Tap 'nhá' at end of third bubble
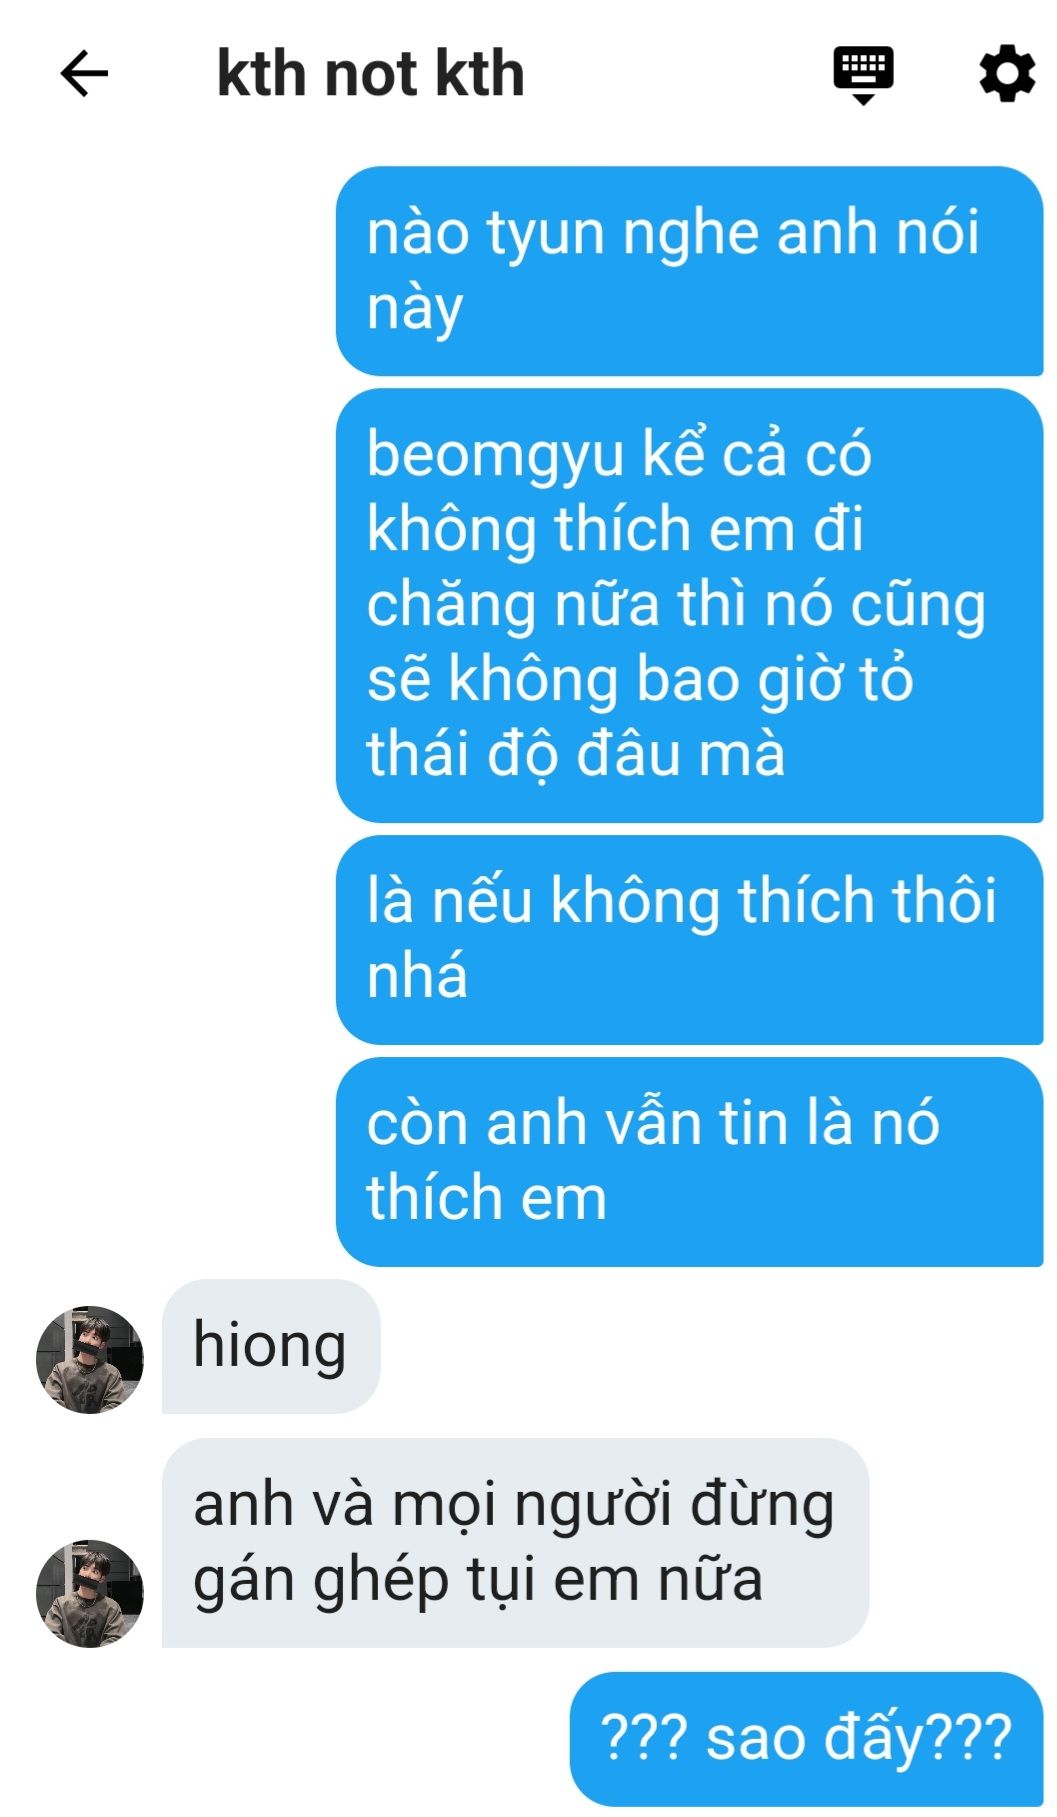The width and height of the screenshot is (1057, 1817). point(417,977)
